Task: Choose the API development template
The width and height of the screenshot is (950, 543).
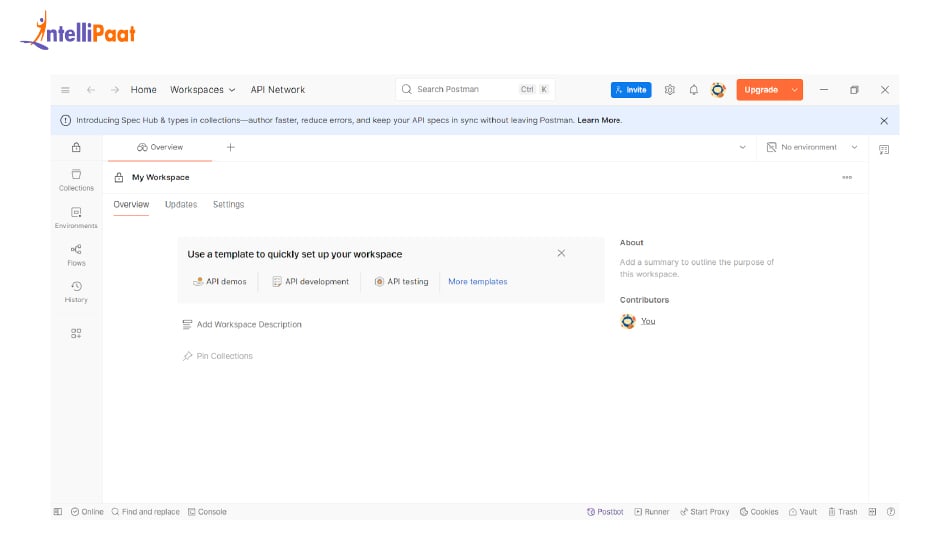Action: (x=311, y=282)
